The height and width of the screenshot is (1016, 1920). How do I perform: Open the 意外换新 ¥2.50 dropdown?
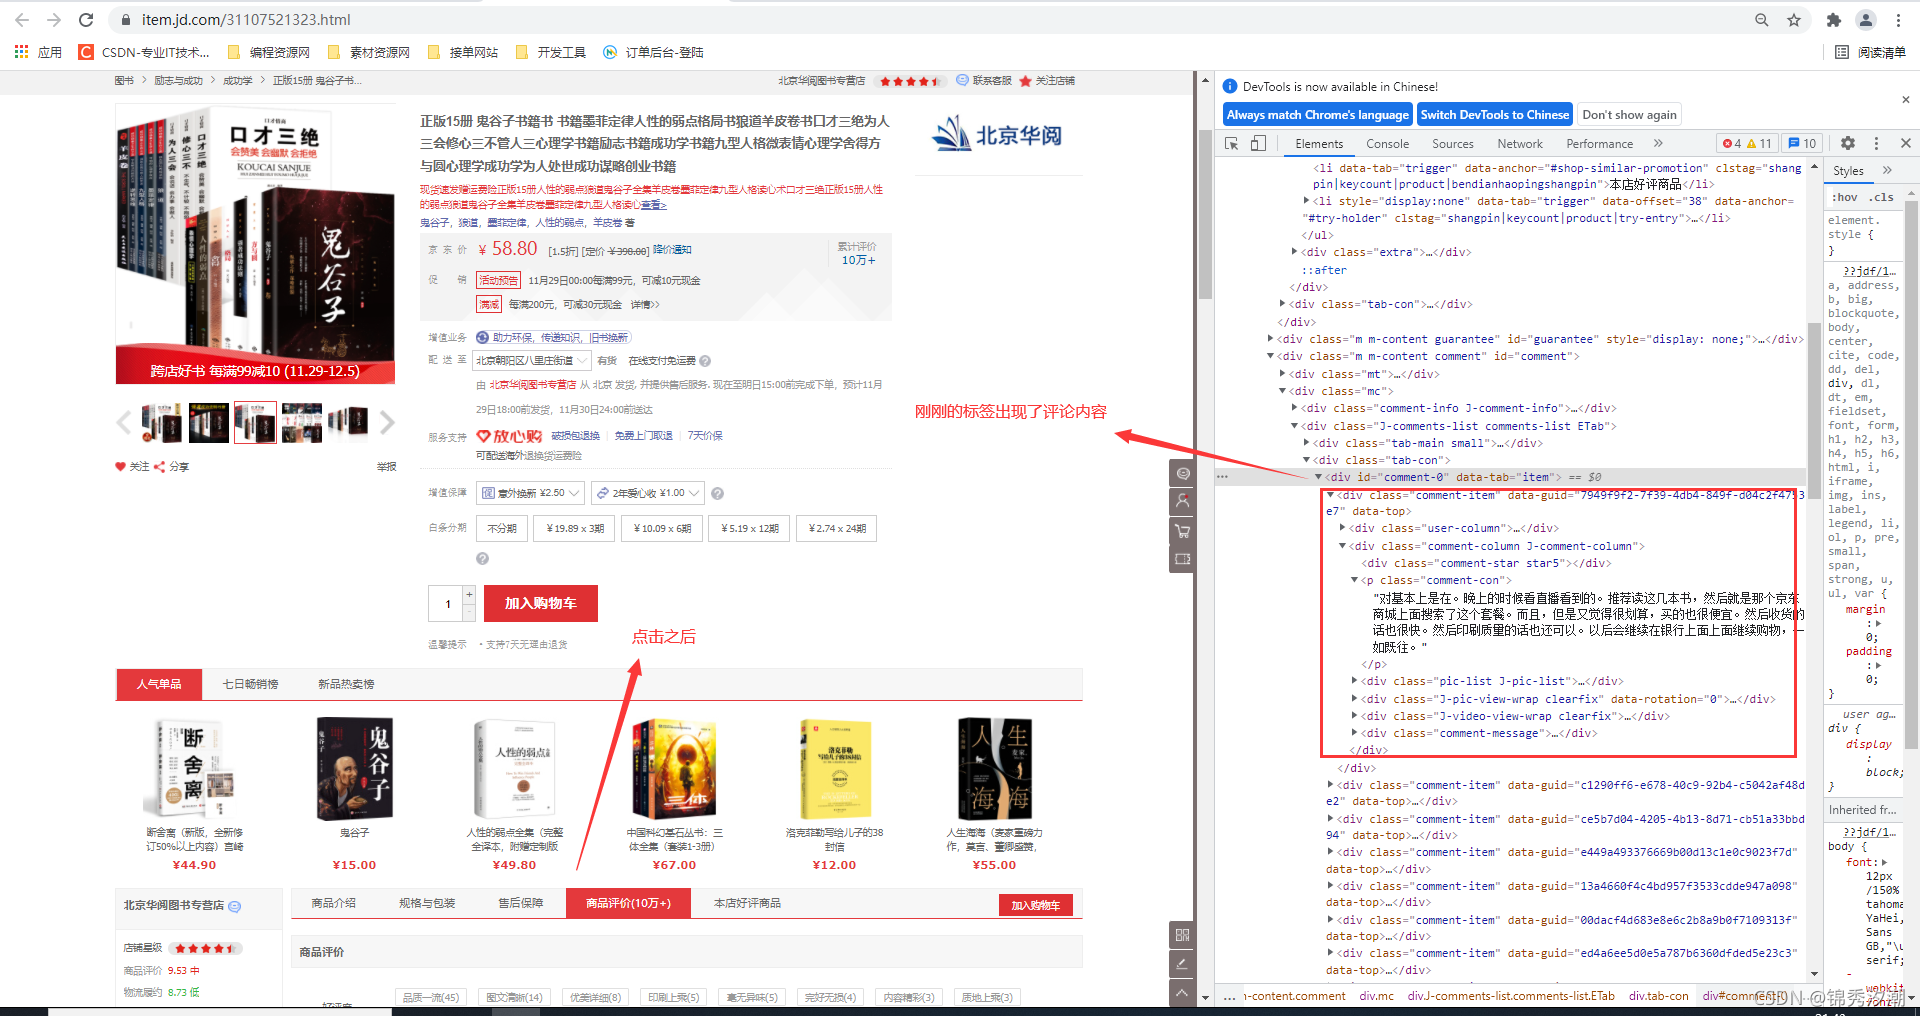tap(531, 493)
